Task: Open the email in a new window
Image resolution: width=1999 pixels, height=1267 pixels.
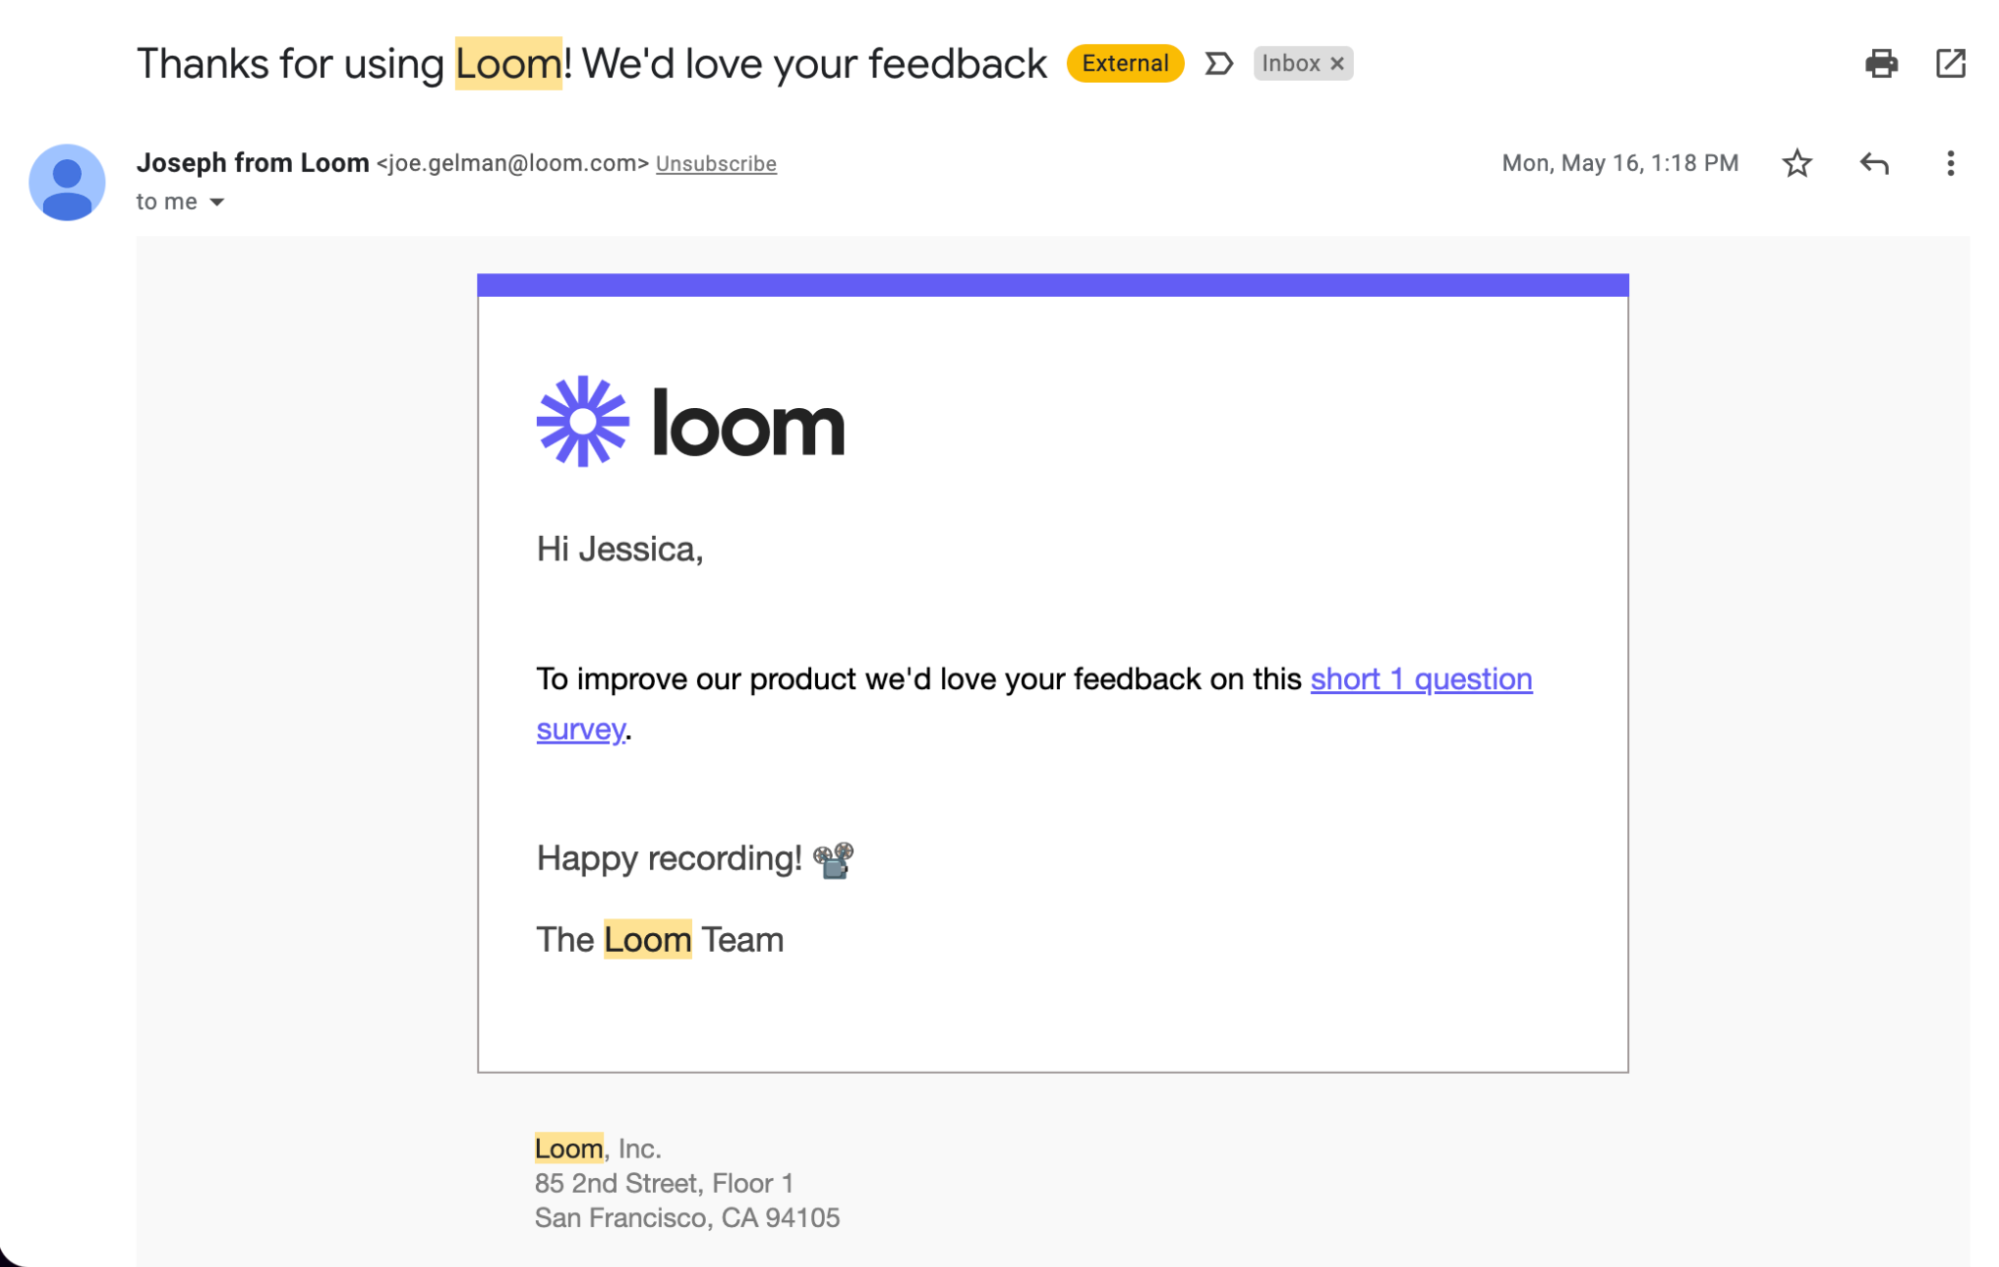Action: 1949,64
